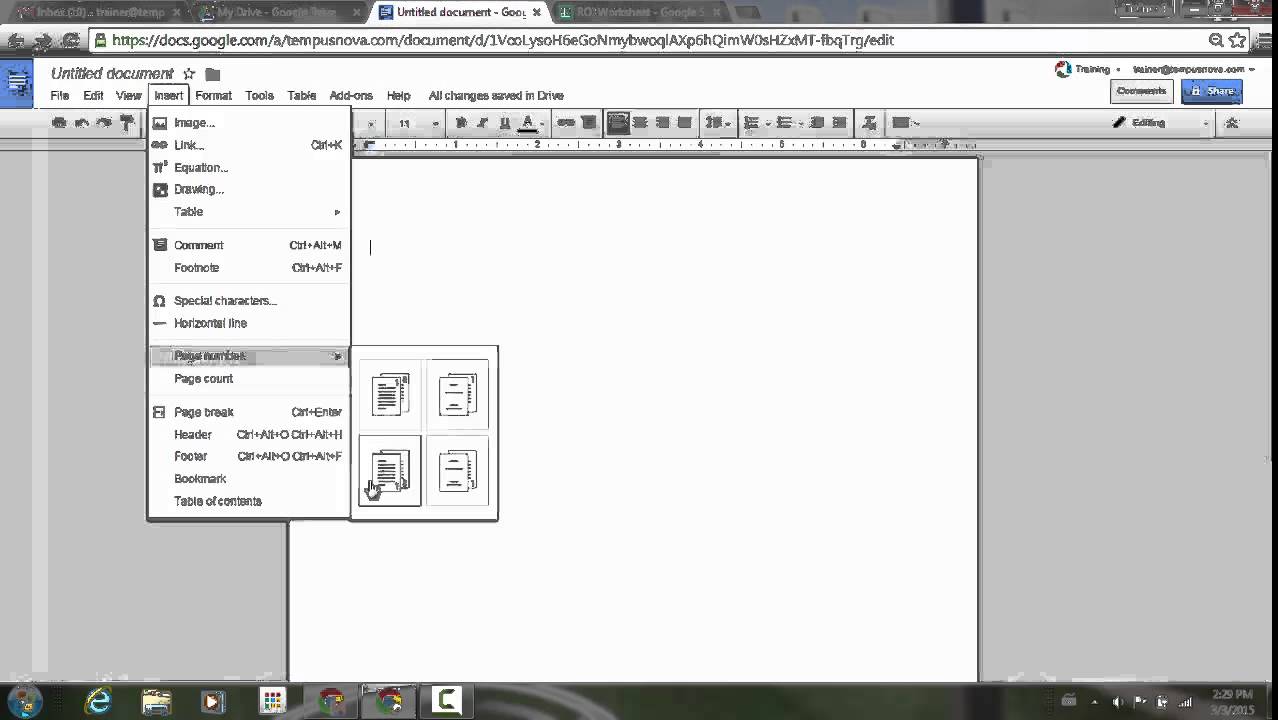Star the Untitled document
This screenshot has width=1278, height=720.
[x=189, y=74]
